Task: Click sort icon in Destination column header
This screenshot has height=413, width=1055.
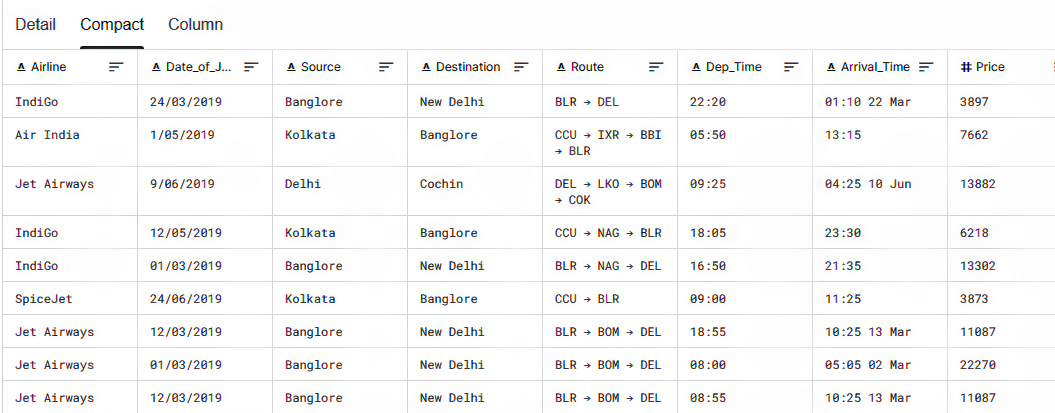Action: [x=521, y=67]
